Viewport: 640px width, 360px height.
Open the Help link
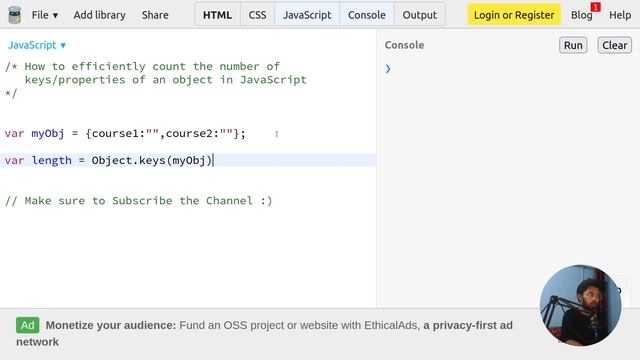(x=620, y=15)
